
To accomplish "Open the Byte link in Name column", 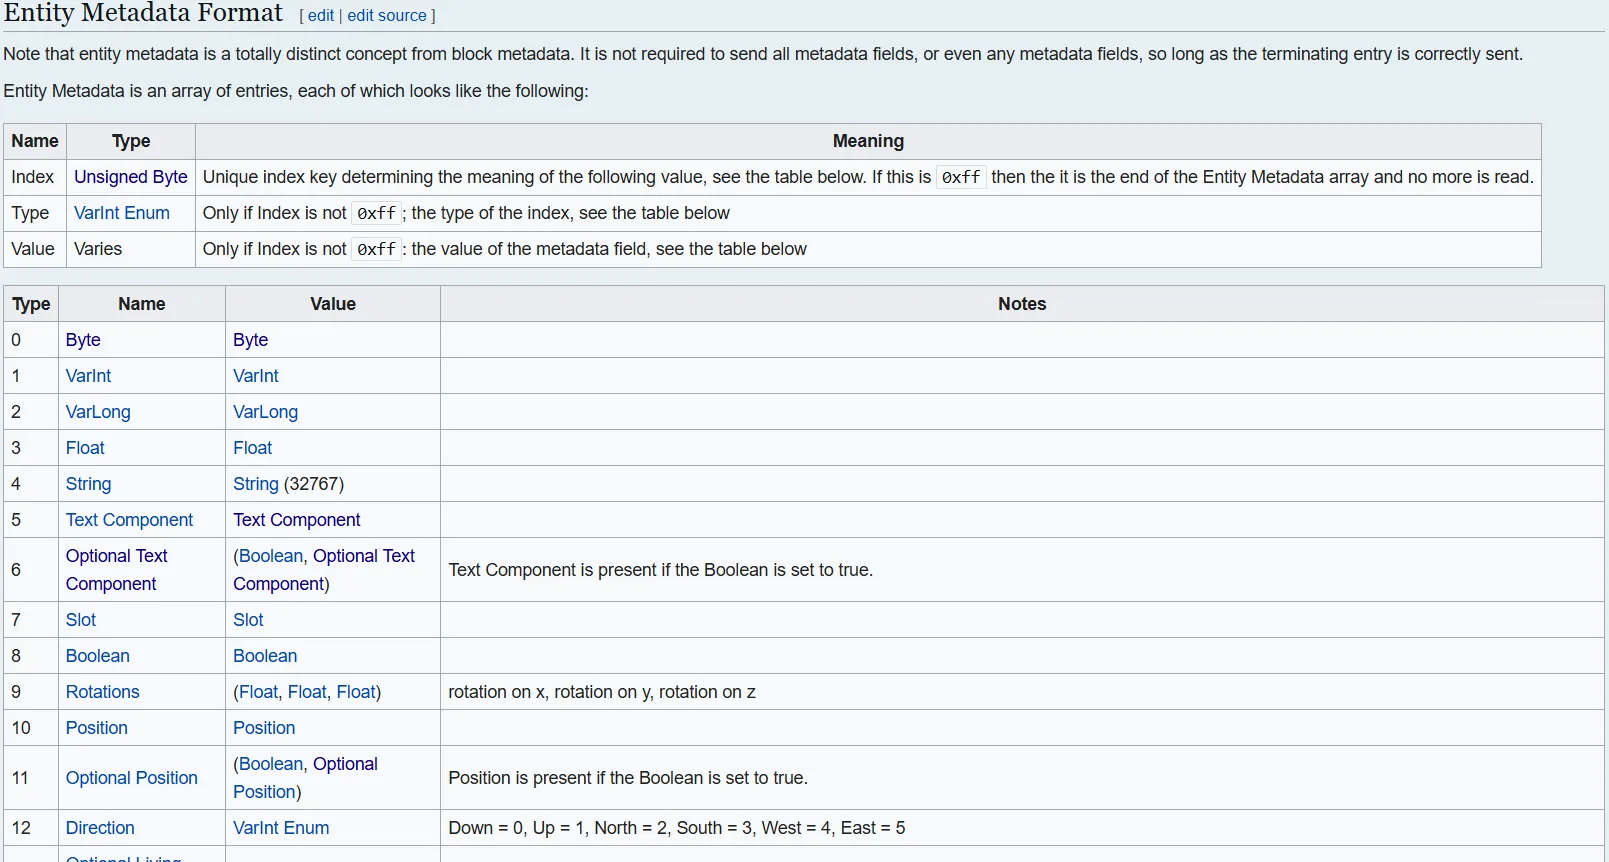I will [83, 340].
